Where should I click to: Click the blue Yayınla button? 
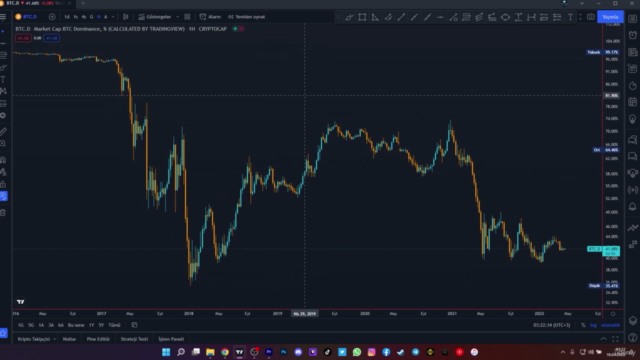[x=610, y=17]
